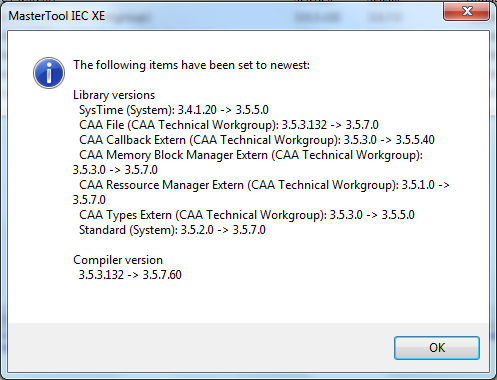Click the CAA Callback Extern library entry
This screenshot has height=380, width=497.
pyautogui.click(x=257, y=140)
